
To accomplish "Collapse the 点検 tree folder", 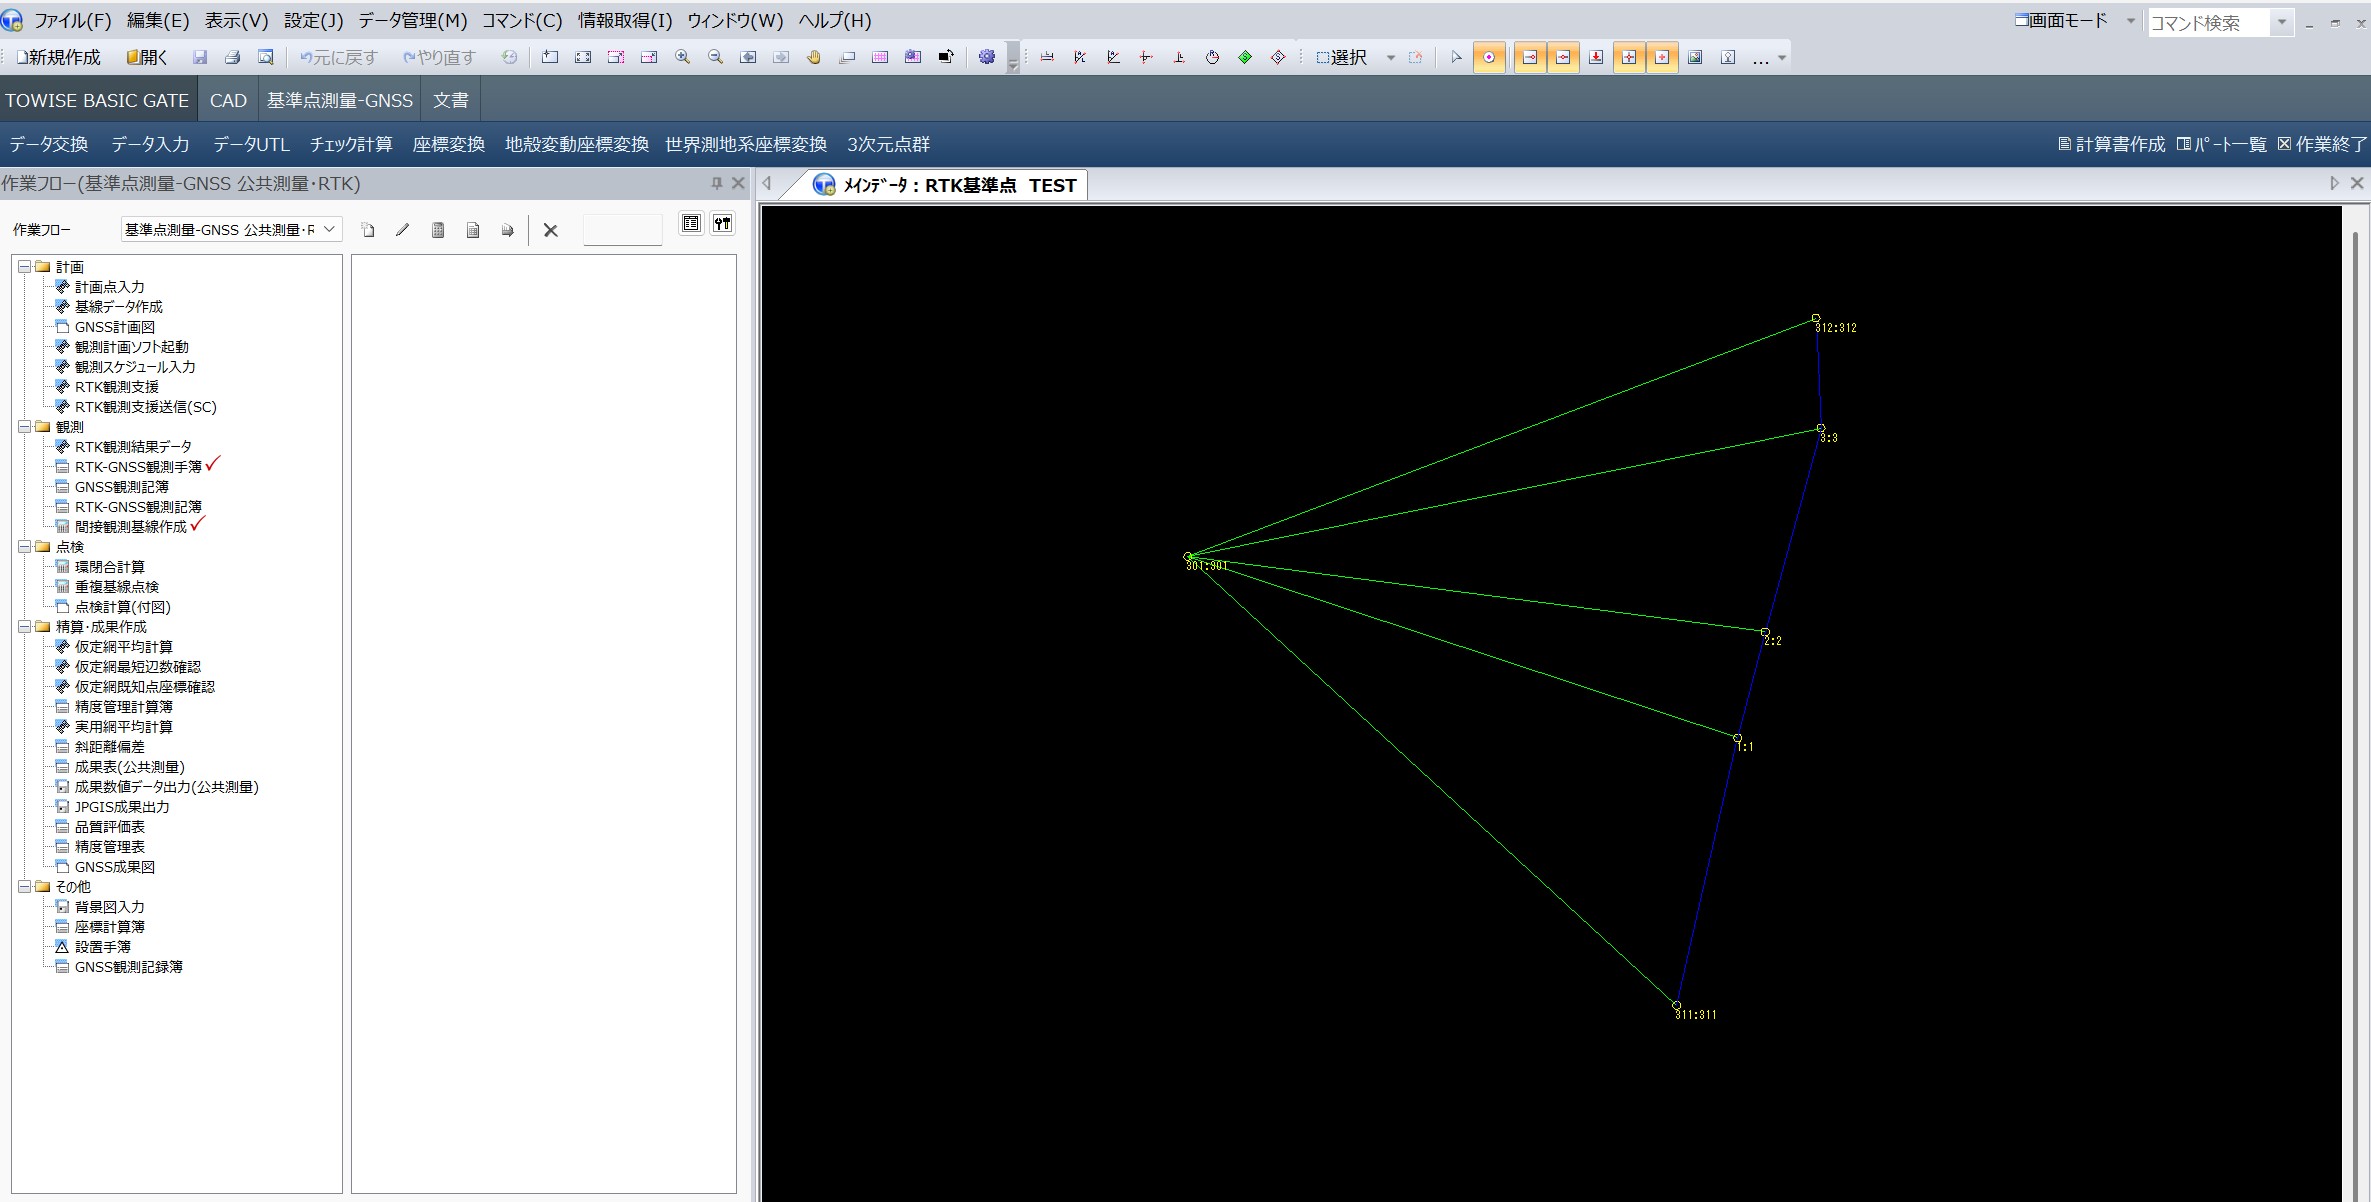I will tap(24, 547).
